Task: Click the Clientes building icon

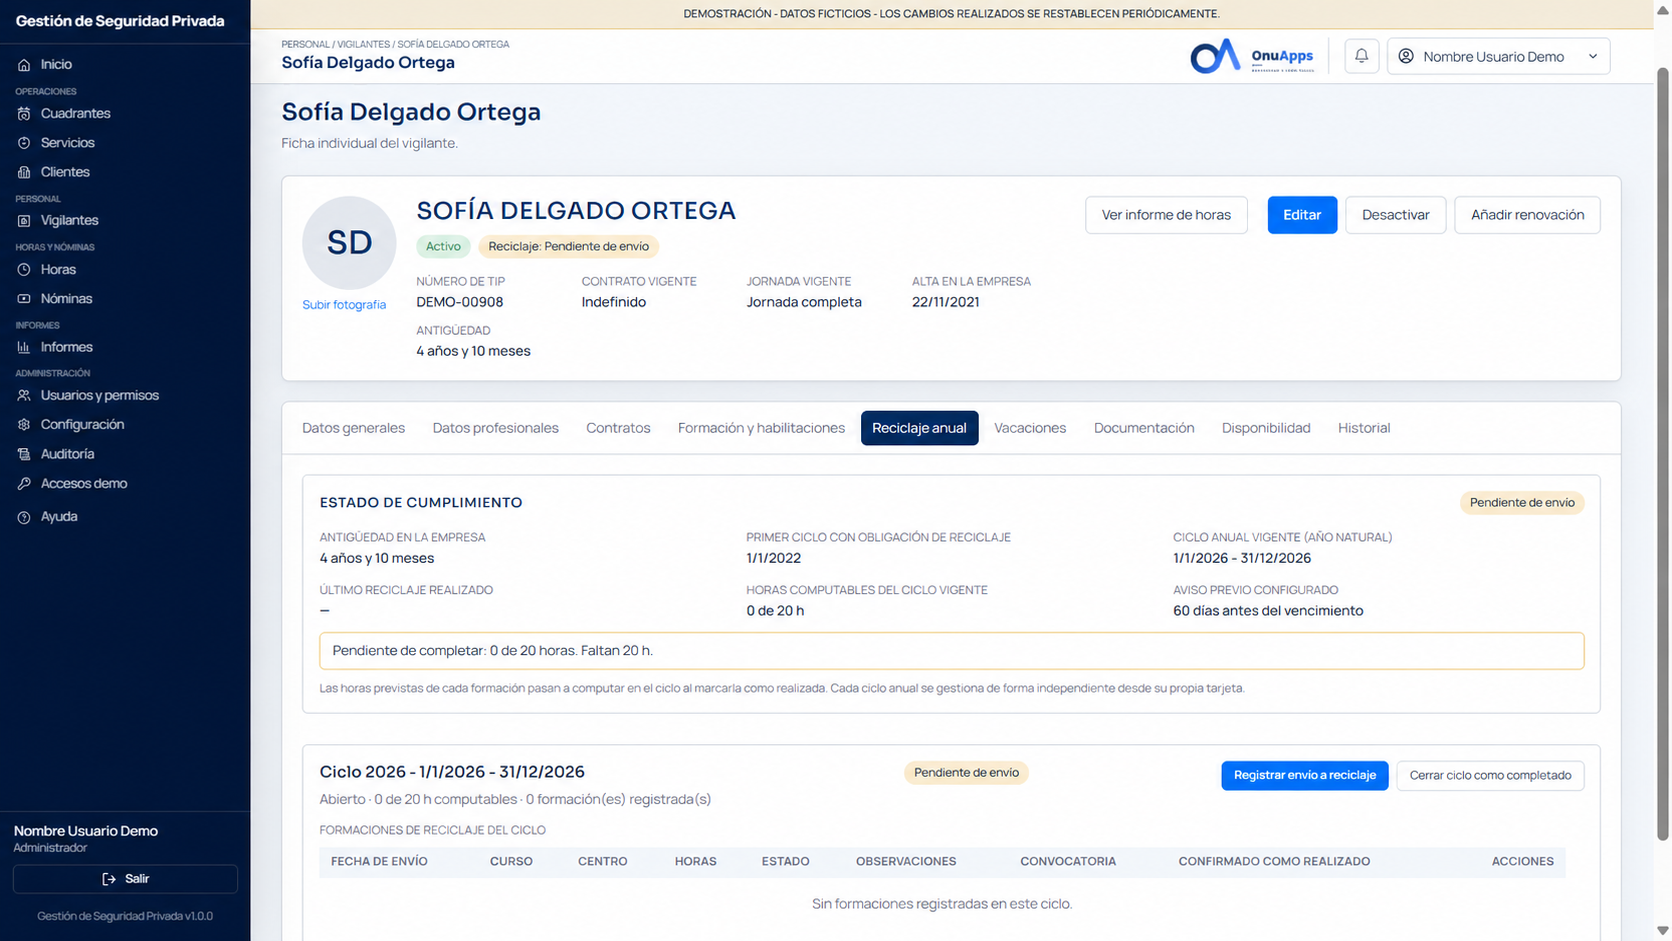Action: 24,172
